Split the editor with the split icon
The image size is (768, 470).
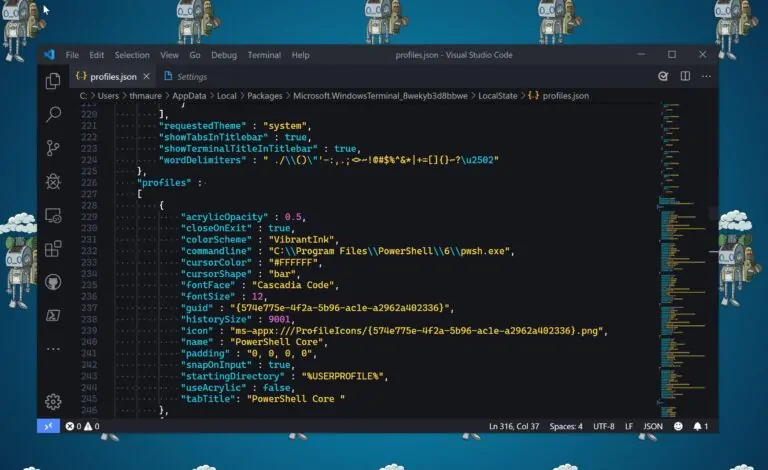685,76
